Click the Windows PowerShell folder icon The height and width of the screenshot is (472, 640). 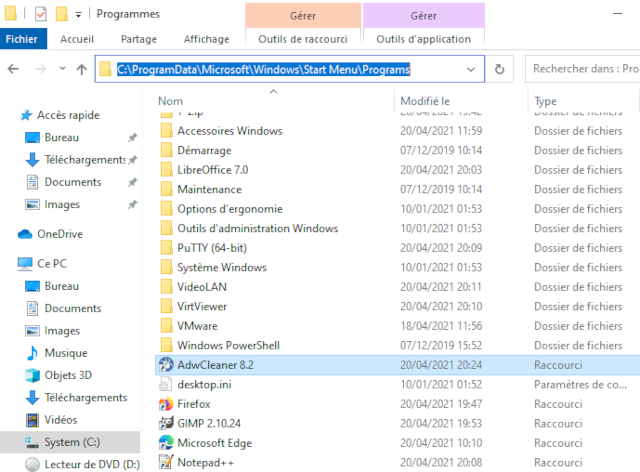[x=166, y=345]
